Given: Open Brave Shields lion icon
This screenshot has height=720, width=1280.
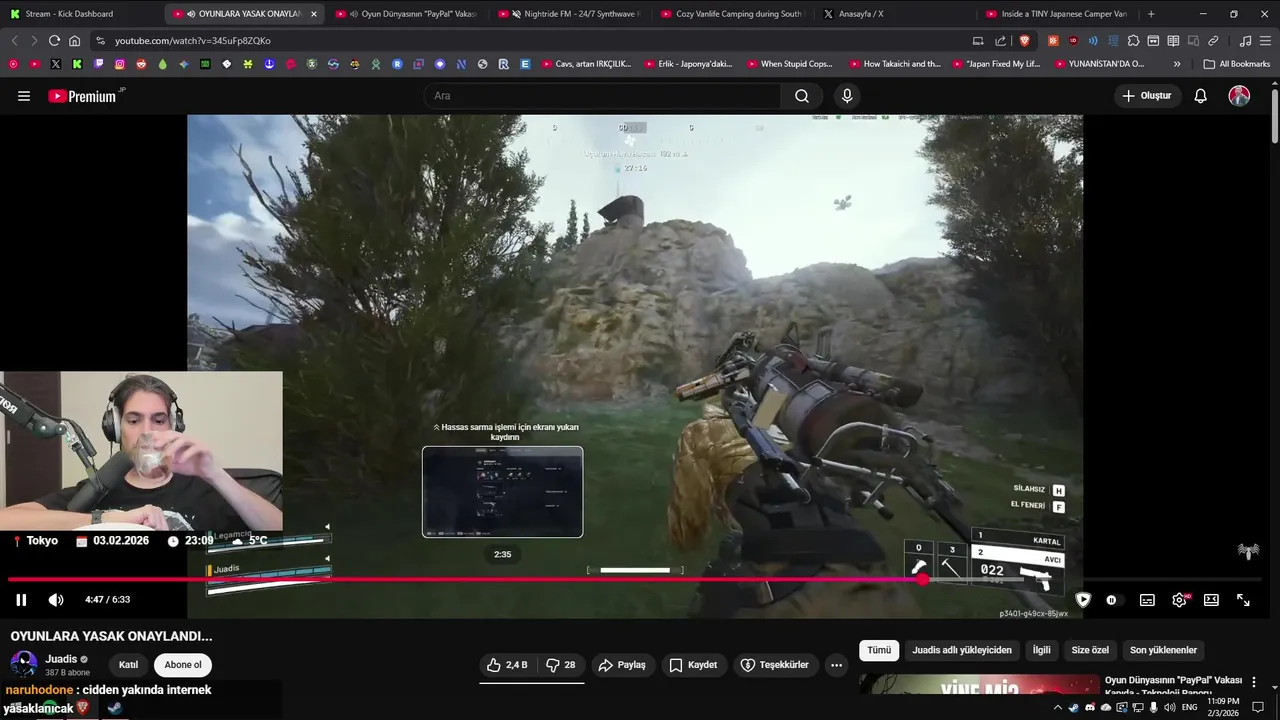Looking at the screenshot, I should [x=1024, y=41].
